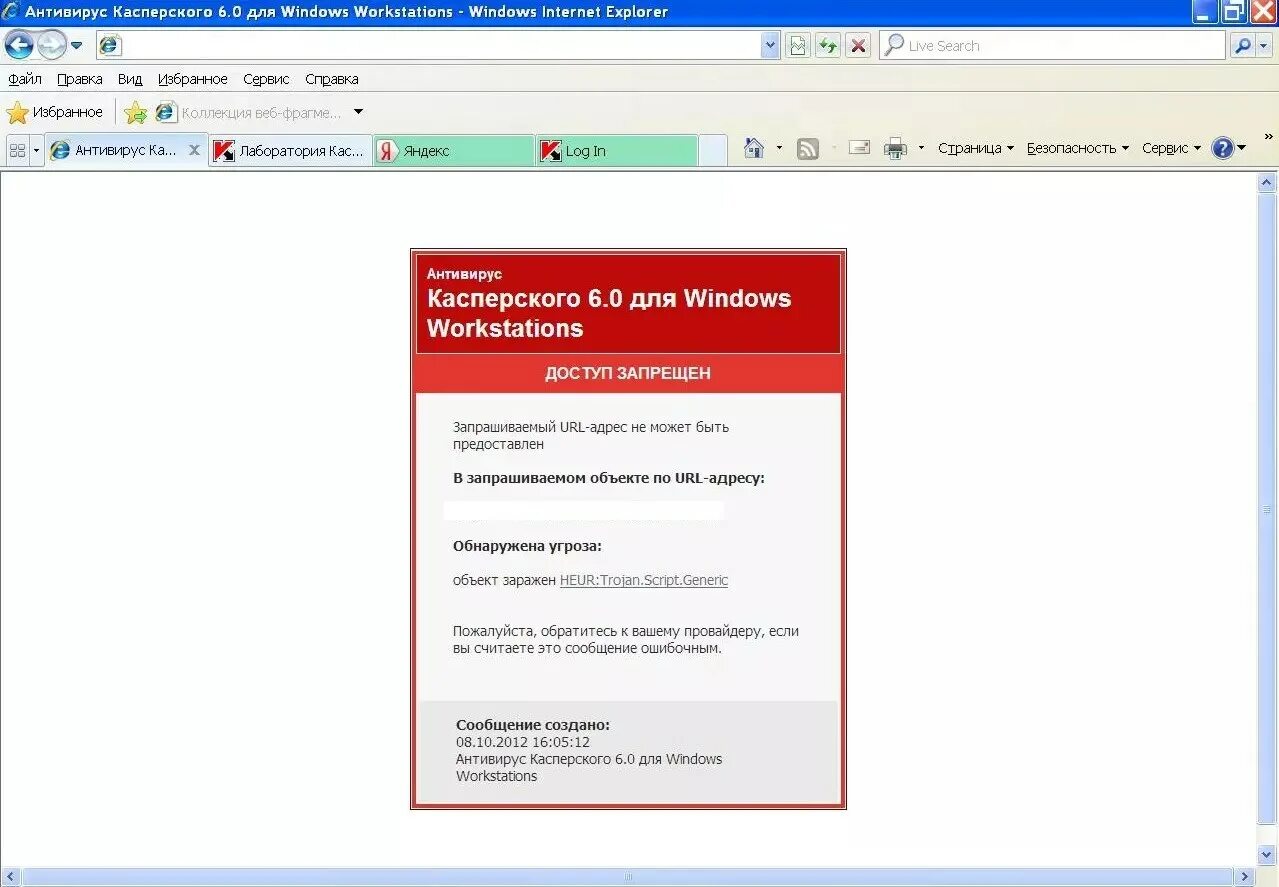Open Коллекция веб-фрагментов link
The height and width of the screenshot is (887, 1279).
click(249, 112)
